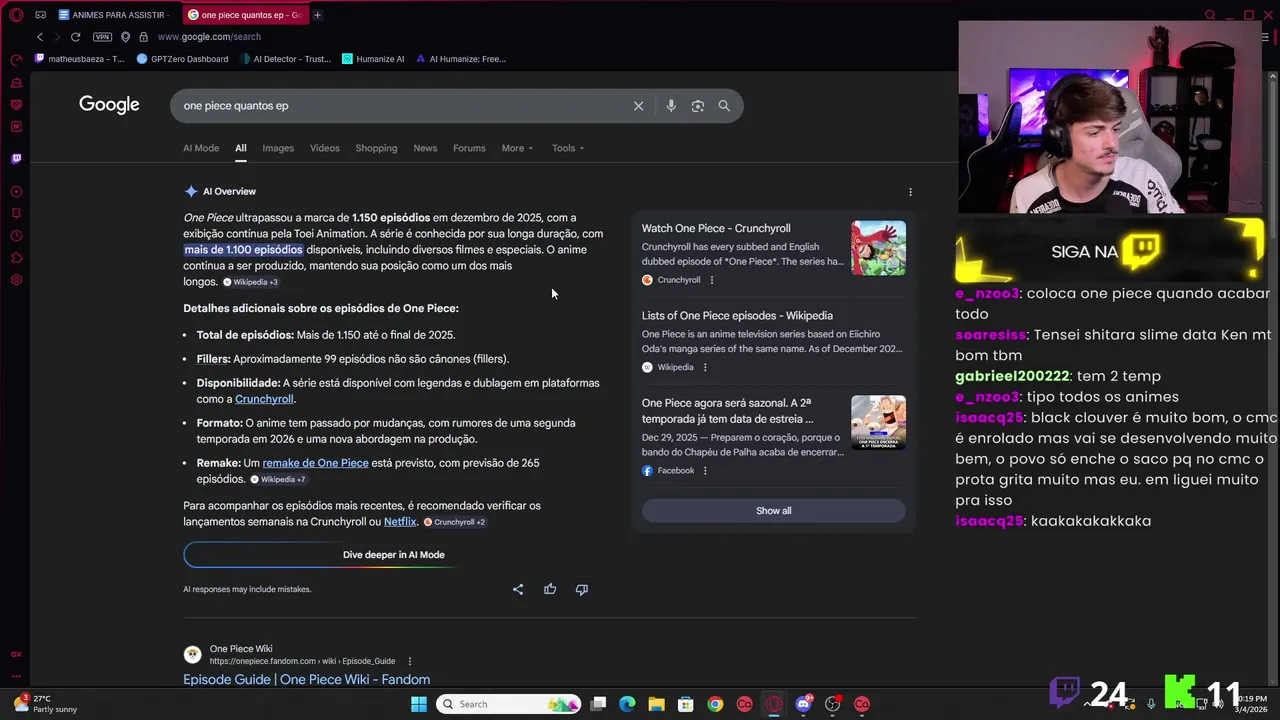Image resolution: width=1280 pixels, height=720 pixels.
Task: Open File Explorer from taskbar
Action: click(656, 704)
